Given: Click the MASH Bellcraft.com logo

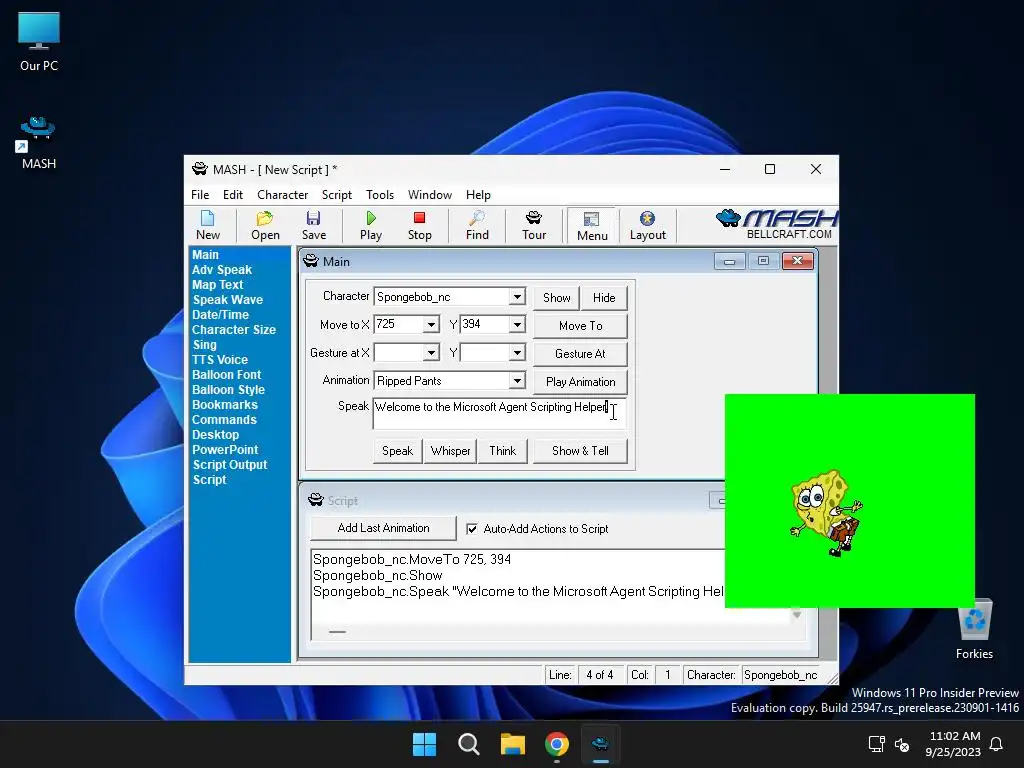Looking at the screenshot, I should [x=776, y=225].
